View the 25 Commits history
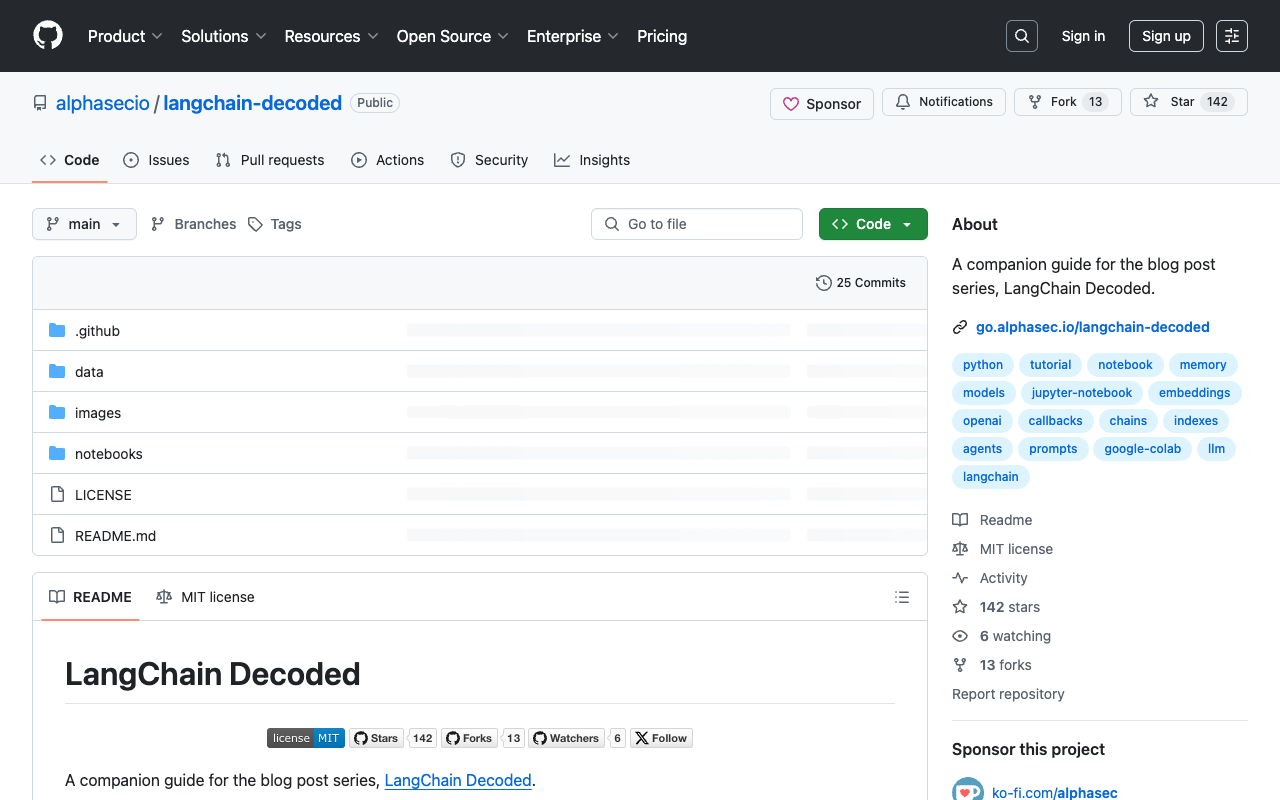 pos(861,283)
